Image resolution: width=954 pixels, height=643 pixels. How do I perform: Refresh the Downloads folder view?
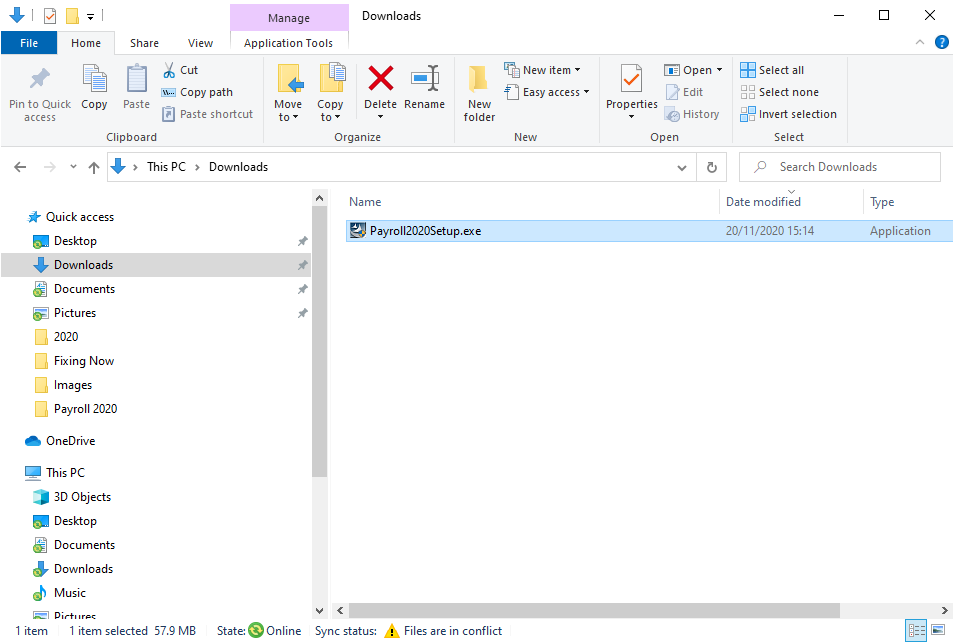(x=711, y=168)
